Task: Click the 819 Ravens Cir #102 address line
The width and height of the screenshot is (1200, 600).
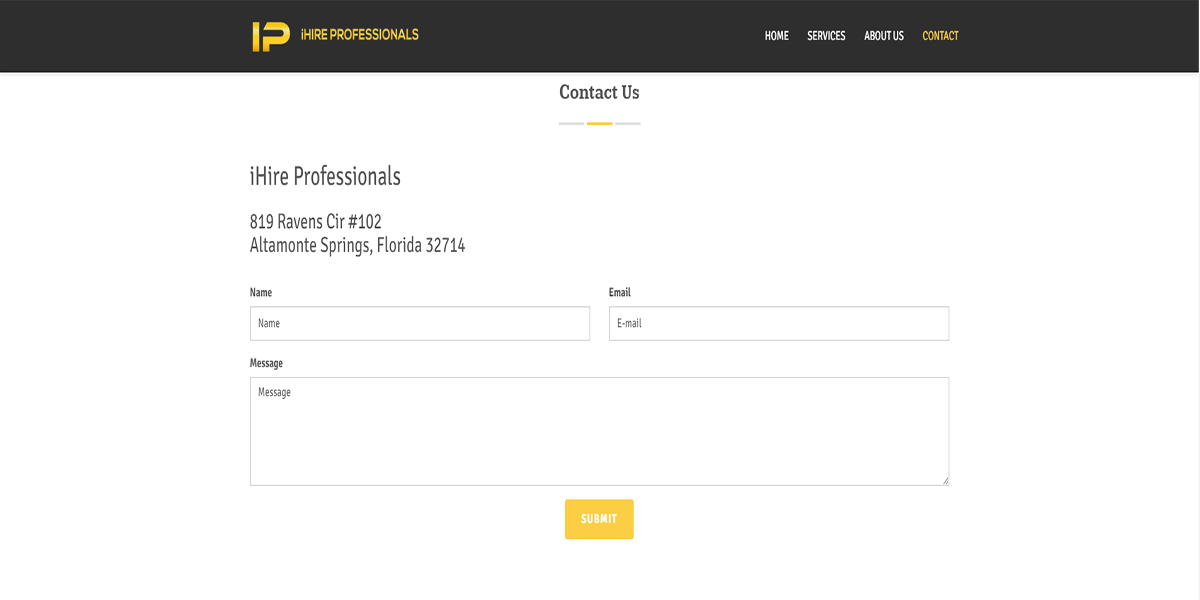Action: (316, 221)
